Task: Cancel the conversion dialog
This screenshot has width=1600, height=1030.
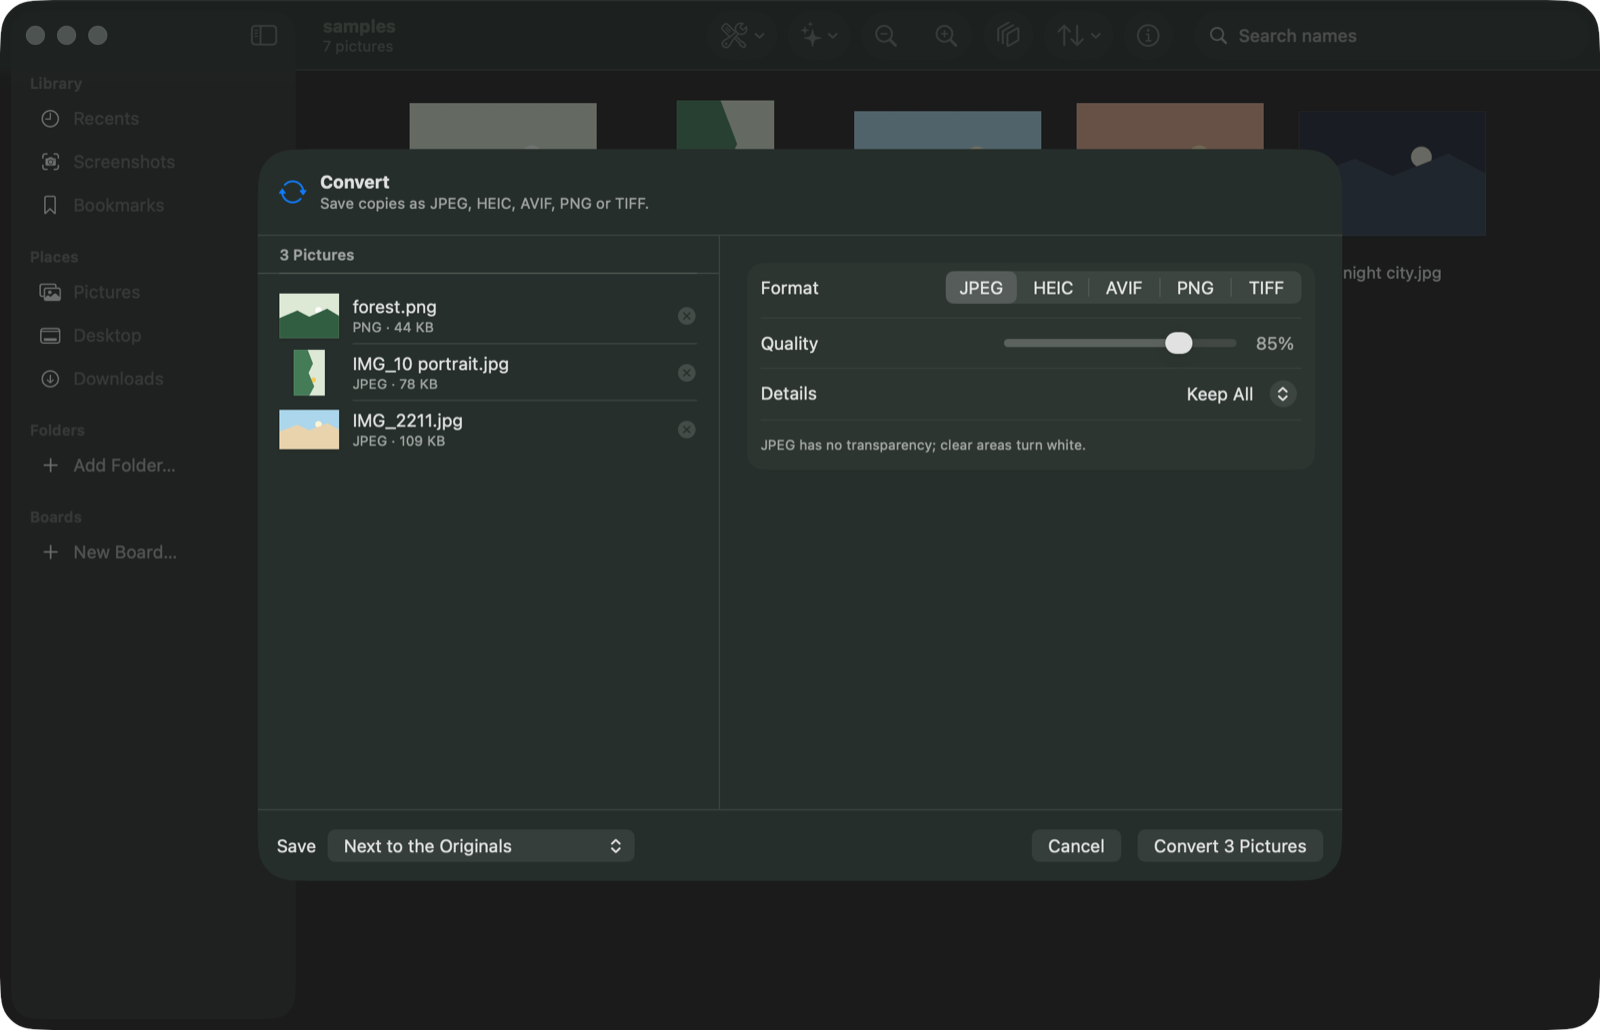Action: [1076, 846]
